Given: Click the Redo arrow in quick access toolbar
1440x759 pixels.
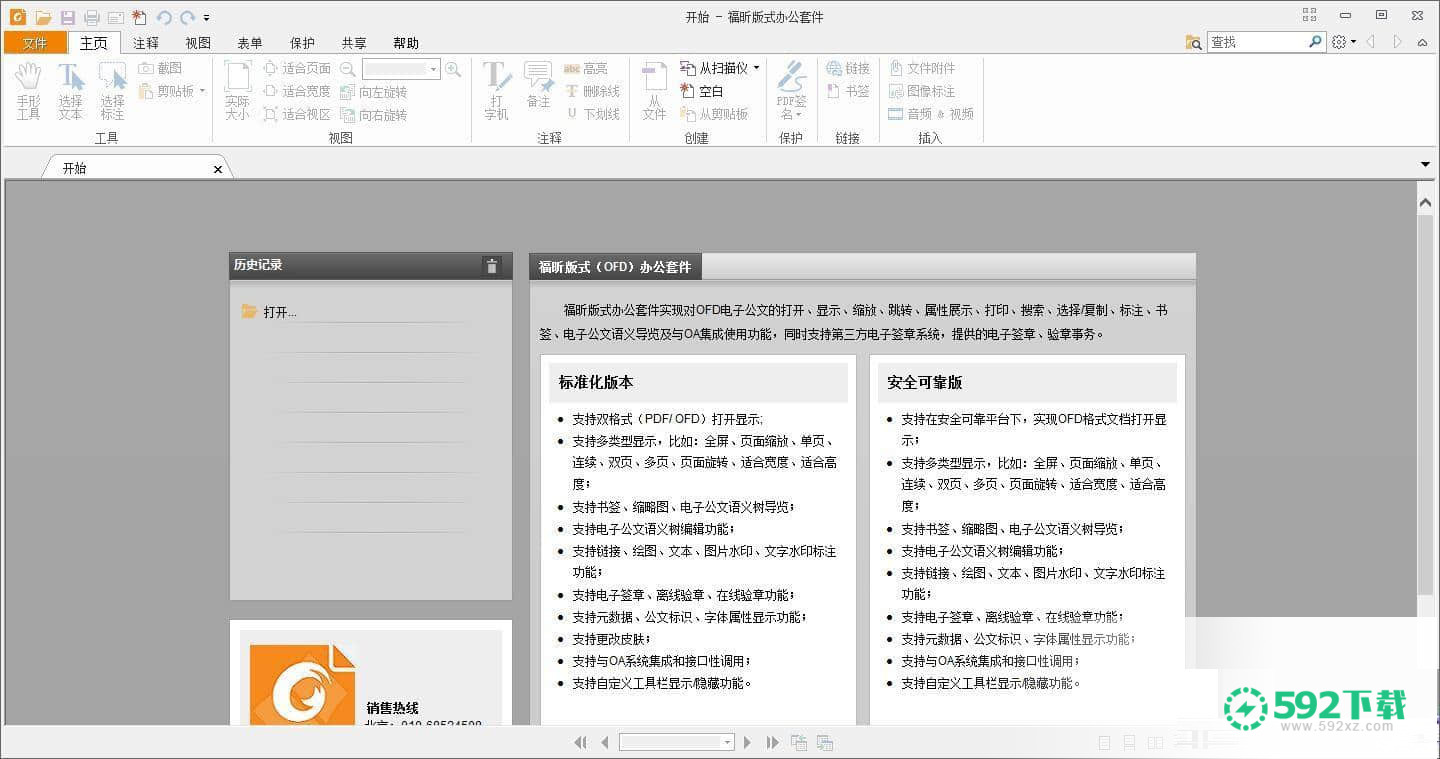Looking at the screenshot, I should pos(187,17).
